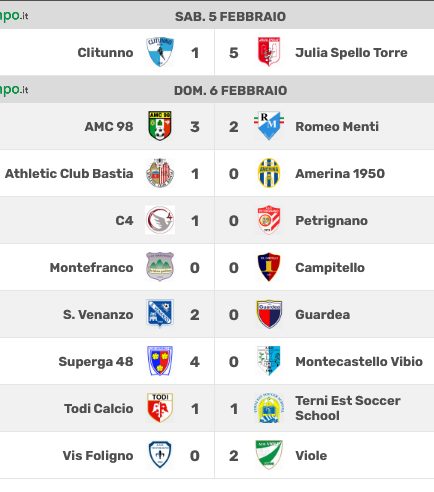This screenshot has width=434, height=492.
Task: Click the Clitunno team crest
Action: coord(160,52)
